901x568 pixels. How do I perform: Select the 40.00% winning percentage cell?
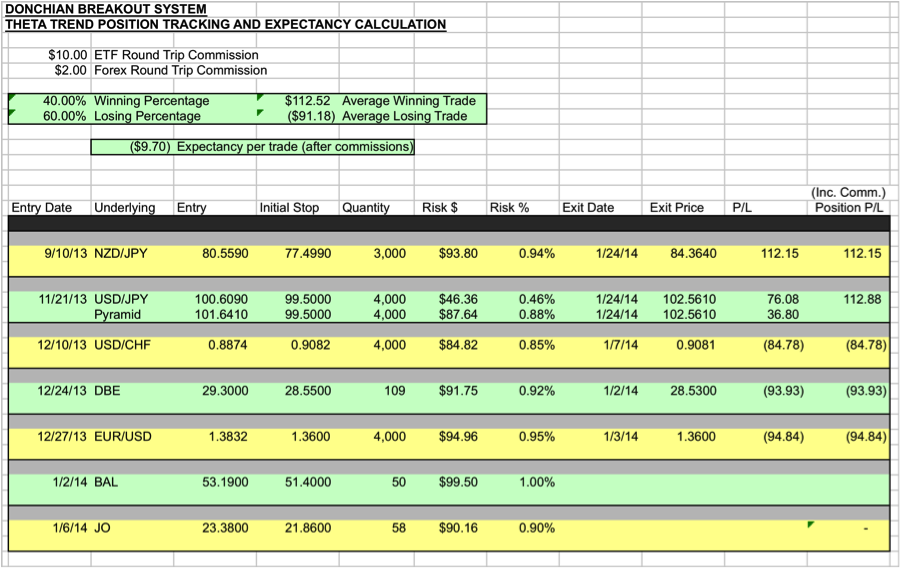(64, 101)
